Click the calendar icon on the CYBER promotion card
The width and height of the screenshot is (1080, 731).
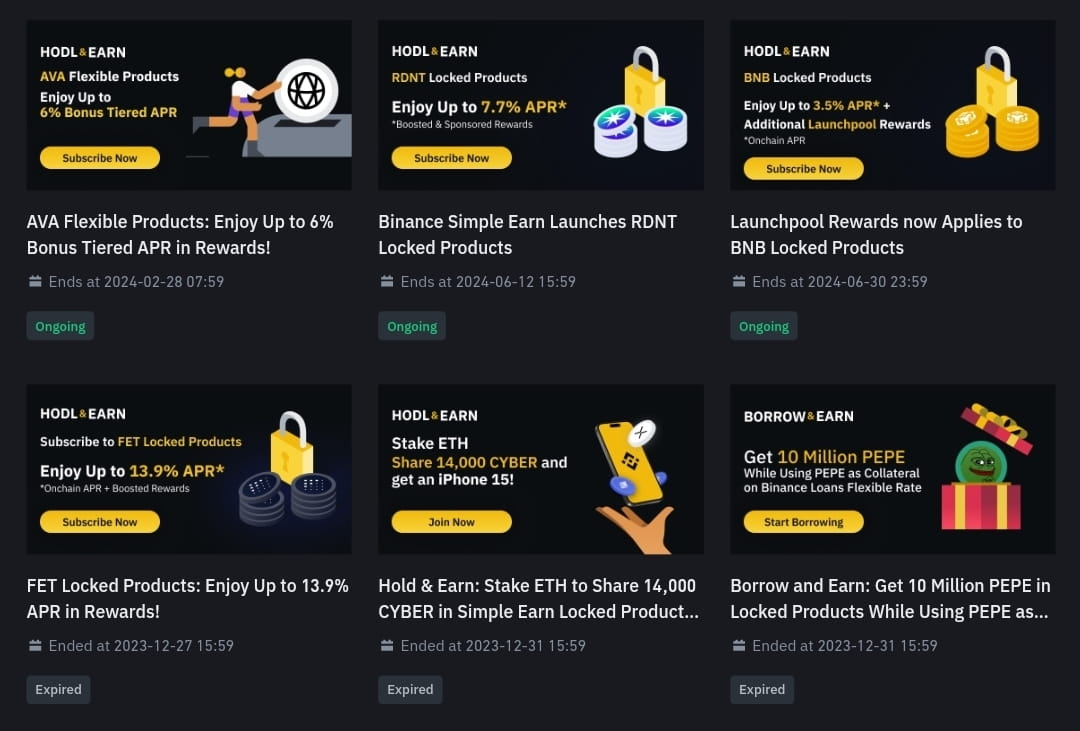point(387,645)
